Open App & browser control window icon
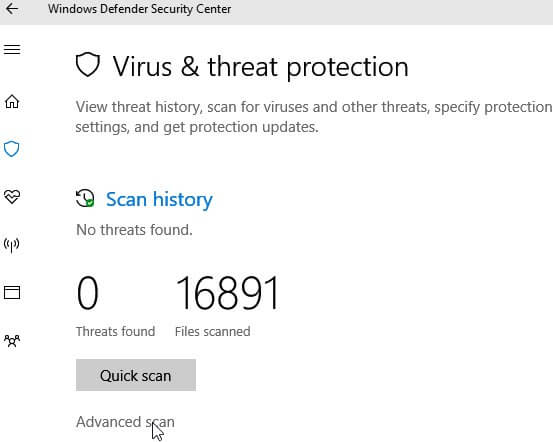Screen dimensions: 553x442 12,292
